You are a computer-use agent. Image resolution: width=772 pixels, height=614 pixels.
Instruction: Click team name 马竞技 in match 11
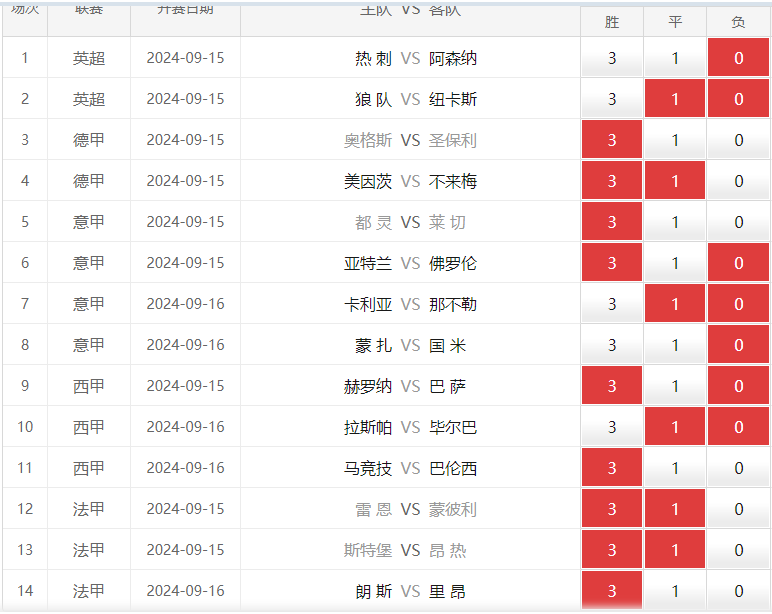(368, 468)
